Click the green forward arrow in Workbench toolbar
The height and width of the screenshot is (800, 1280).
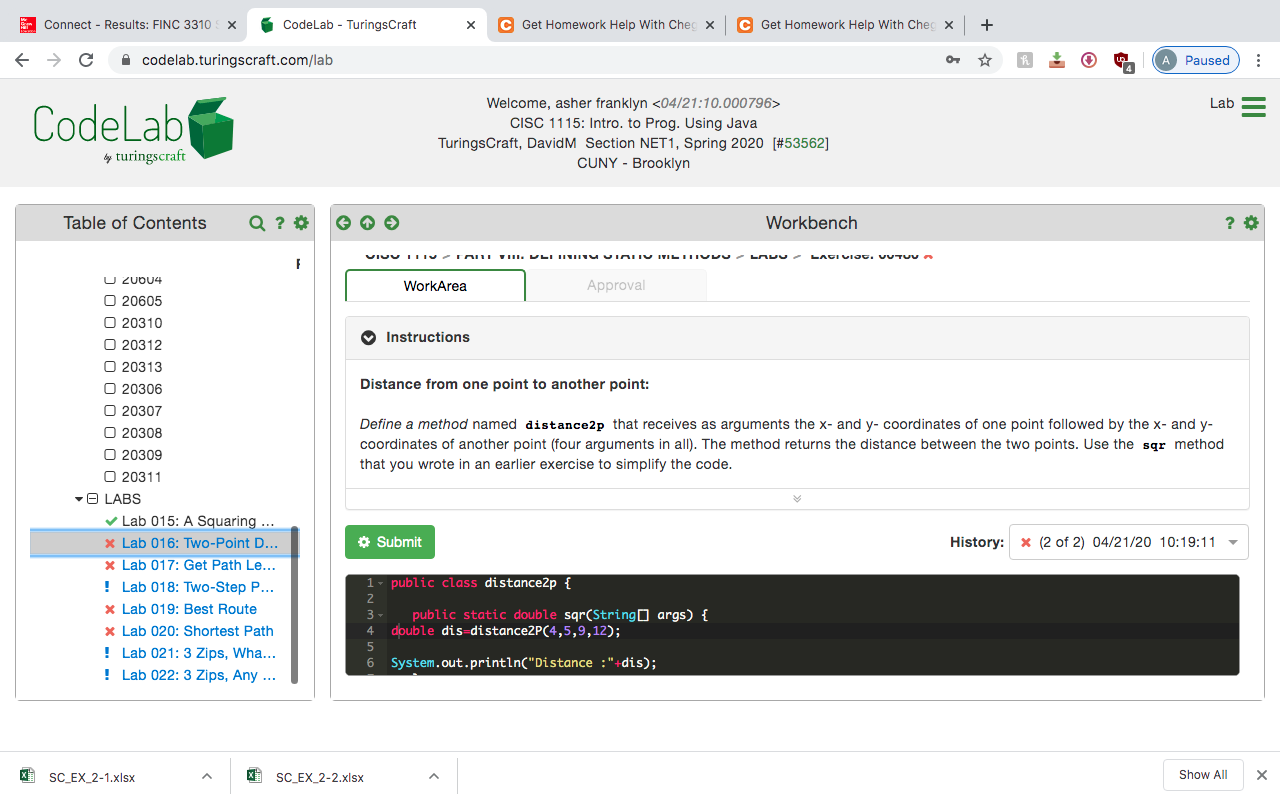[x=391, y=222]
